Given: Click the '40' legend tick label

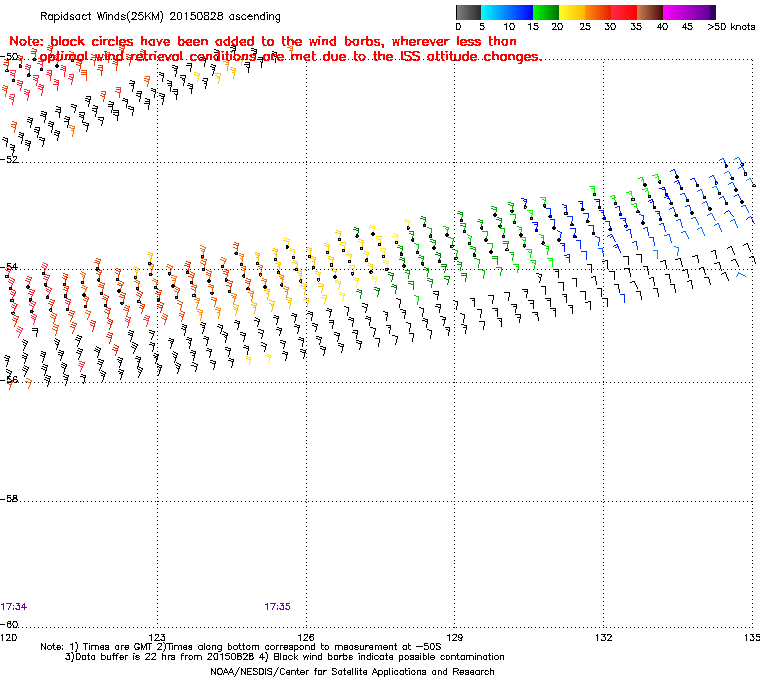Looking at the screenshot, I should coord(662,27).
